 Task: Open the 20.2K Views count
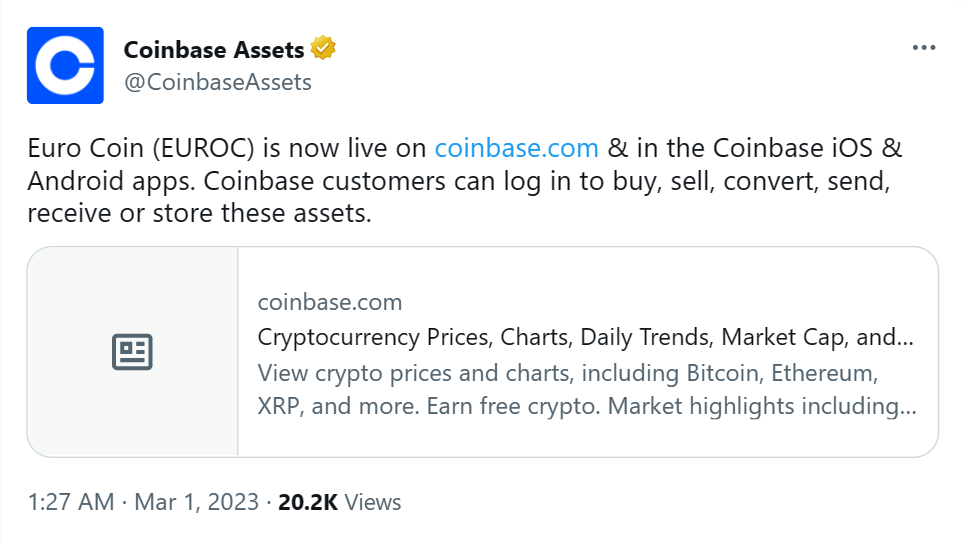[x=339, y=502]
